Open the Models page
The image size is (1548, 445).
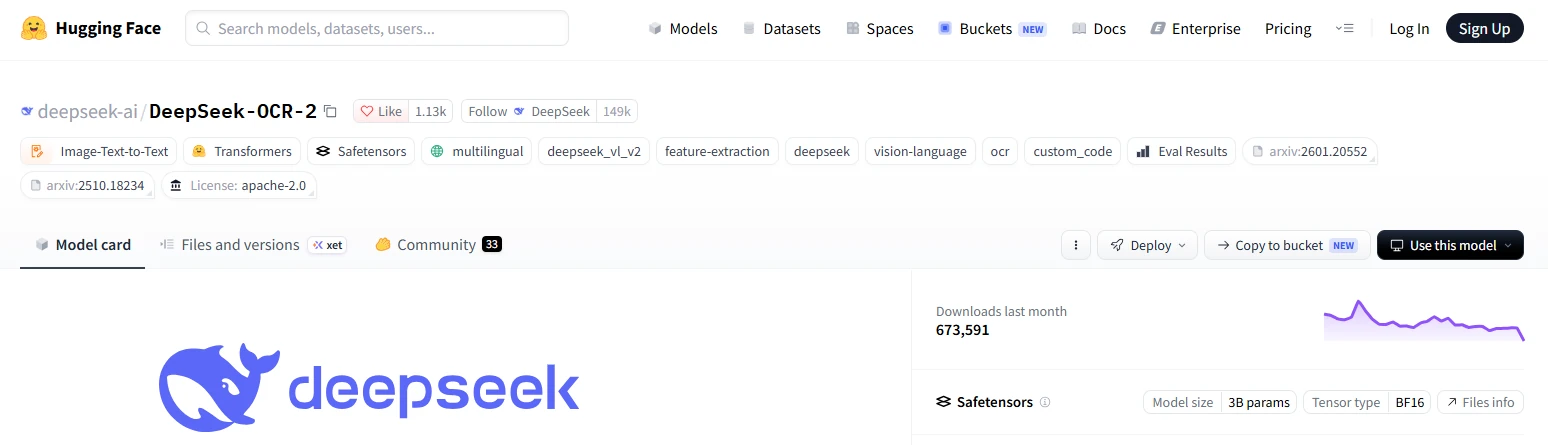(683, 29)
